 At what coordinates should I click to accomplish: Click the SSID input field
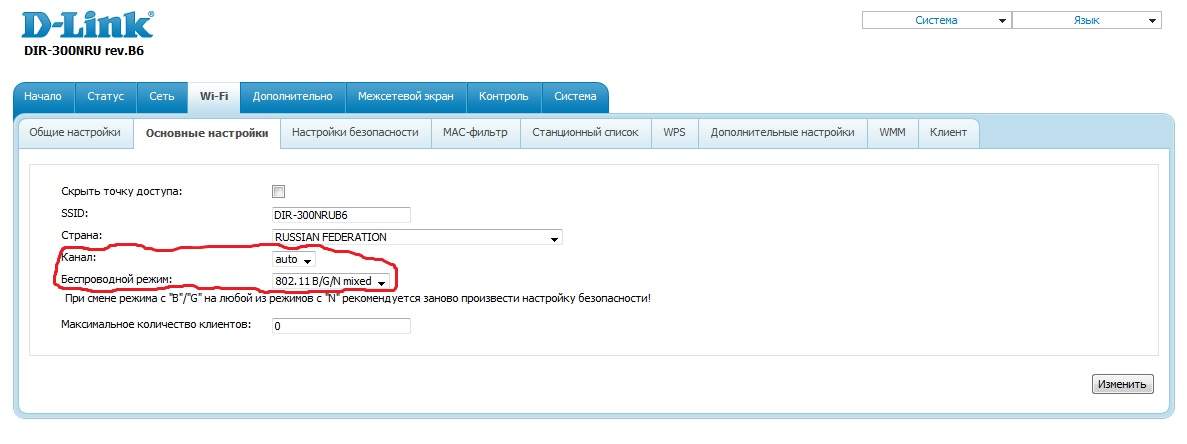pos(341,215)
